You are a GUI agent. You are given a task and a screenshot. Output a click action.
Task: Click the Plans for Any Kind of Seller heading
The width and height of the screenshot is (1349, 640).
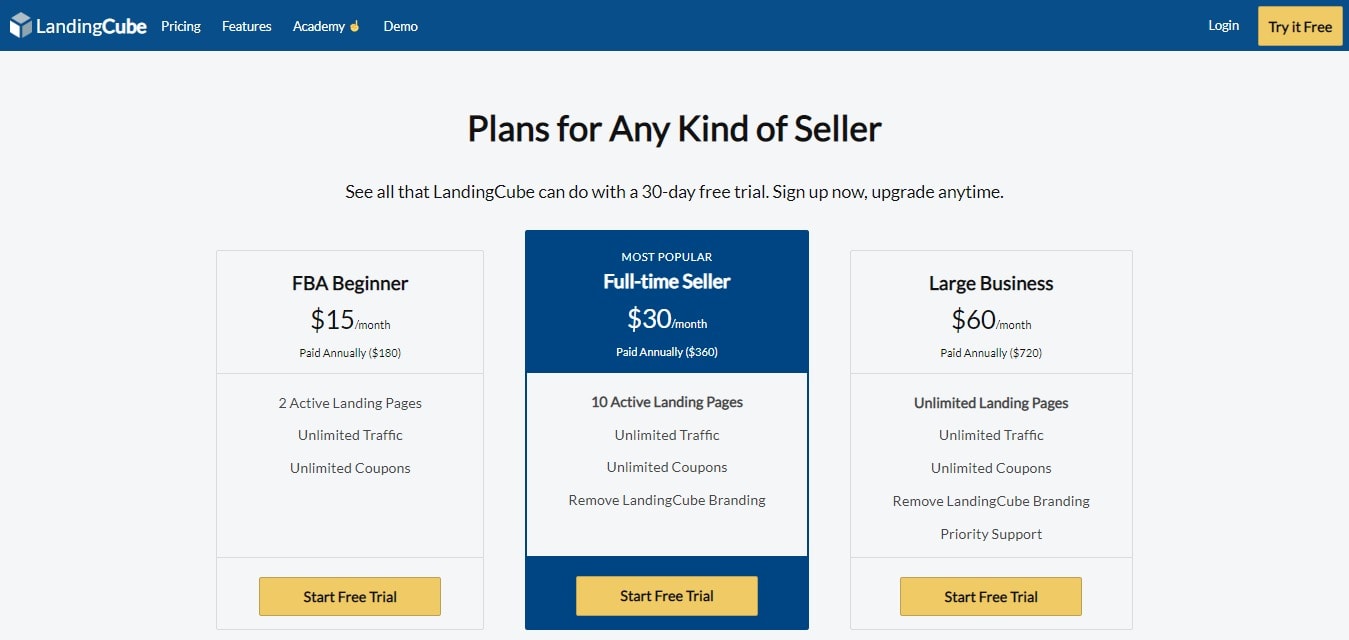[x=675, y=129]
